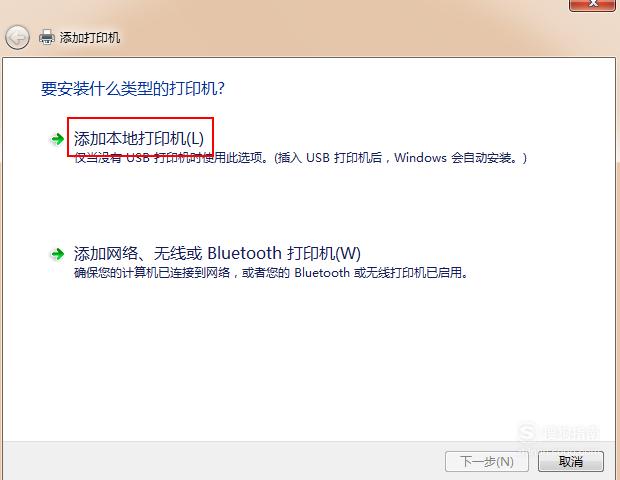Click the word Bluetooth in the network option title
Image resolution: width=620 pixels, height=480 pixels.
click(x=244, y=253)
